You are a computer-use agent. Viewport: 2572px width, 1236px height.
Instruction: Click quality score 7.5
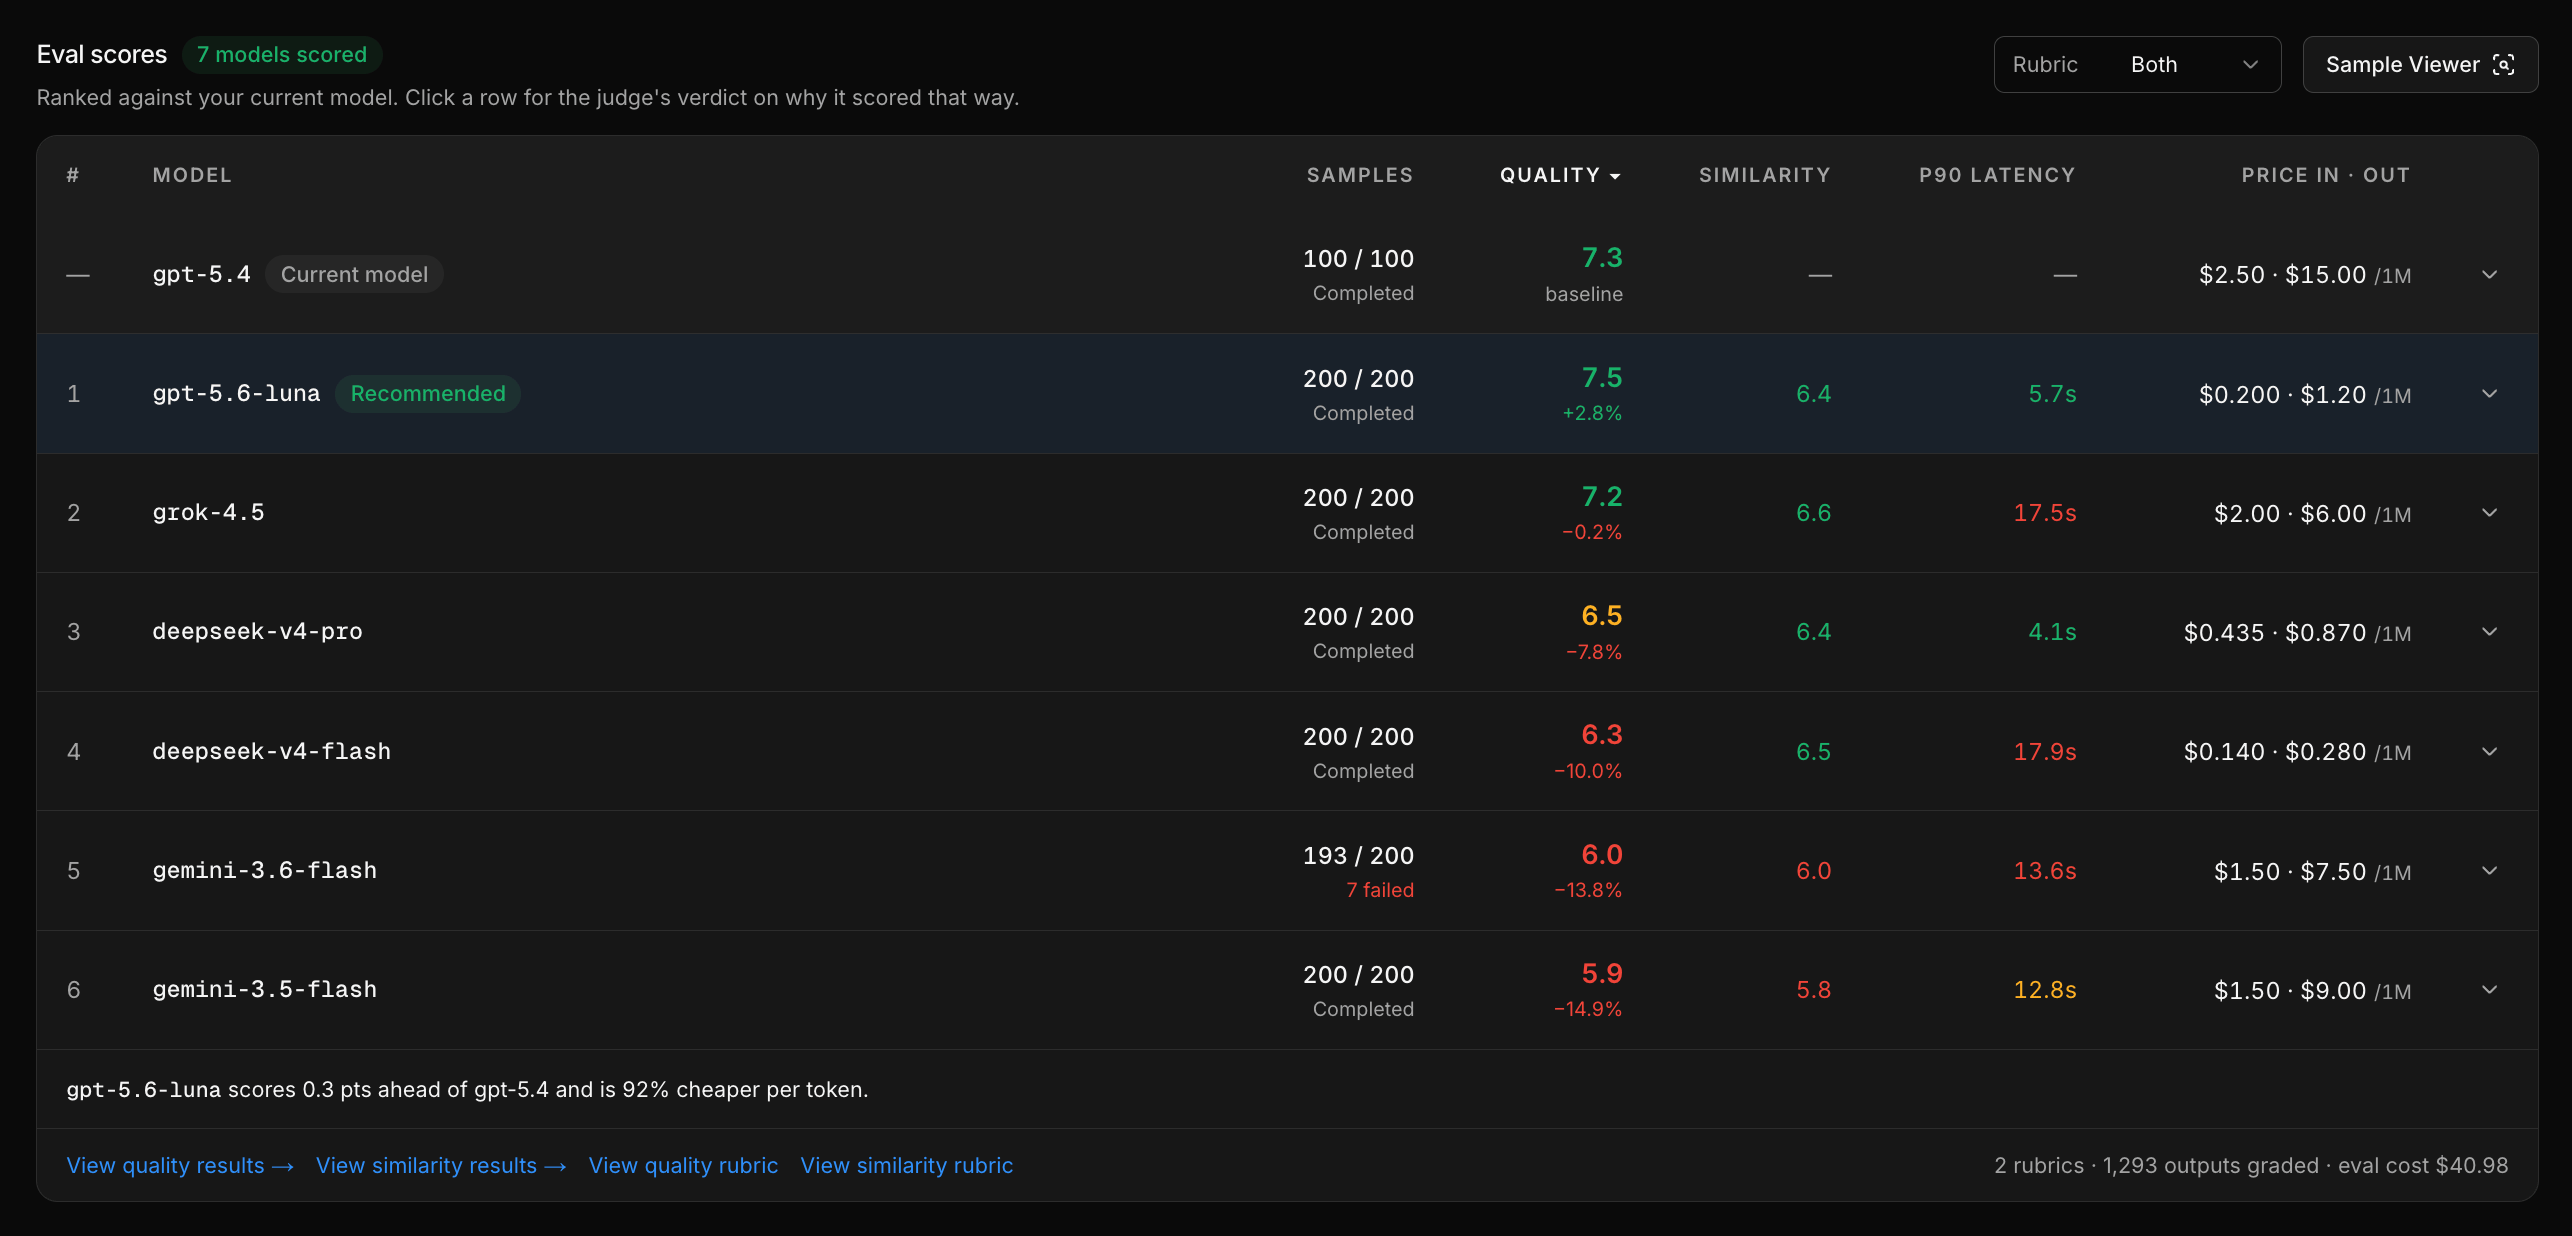click(x=1602, y=378)
